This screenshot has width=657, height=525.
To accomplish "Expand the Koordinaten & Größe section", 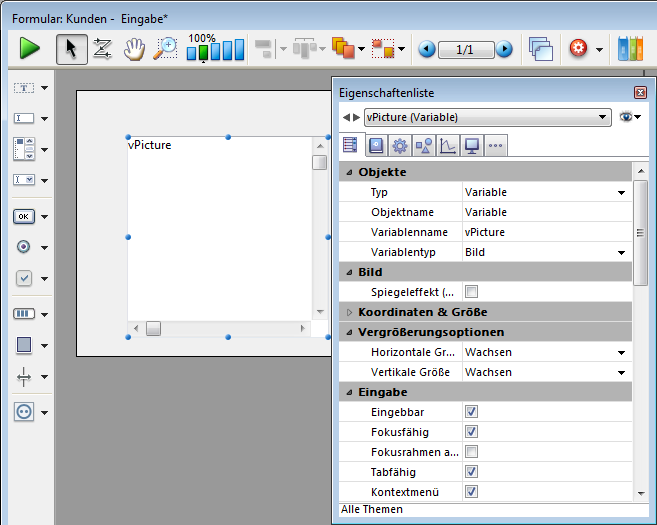I will 349,312.
